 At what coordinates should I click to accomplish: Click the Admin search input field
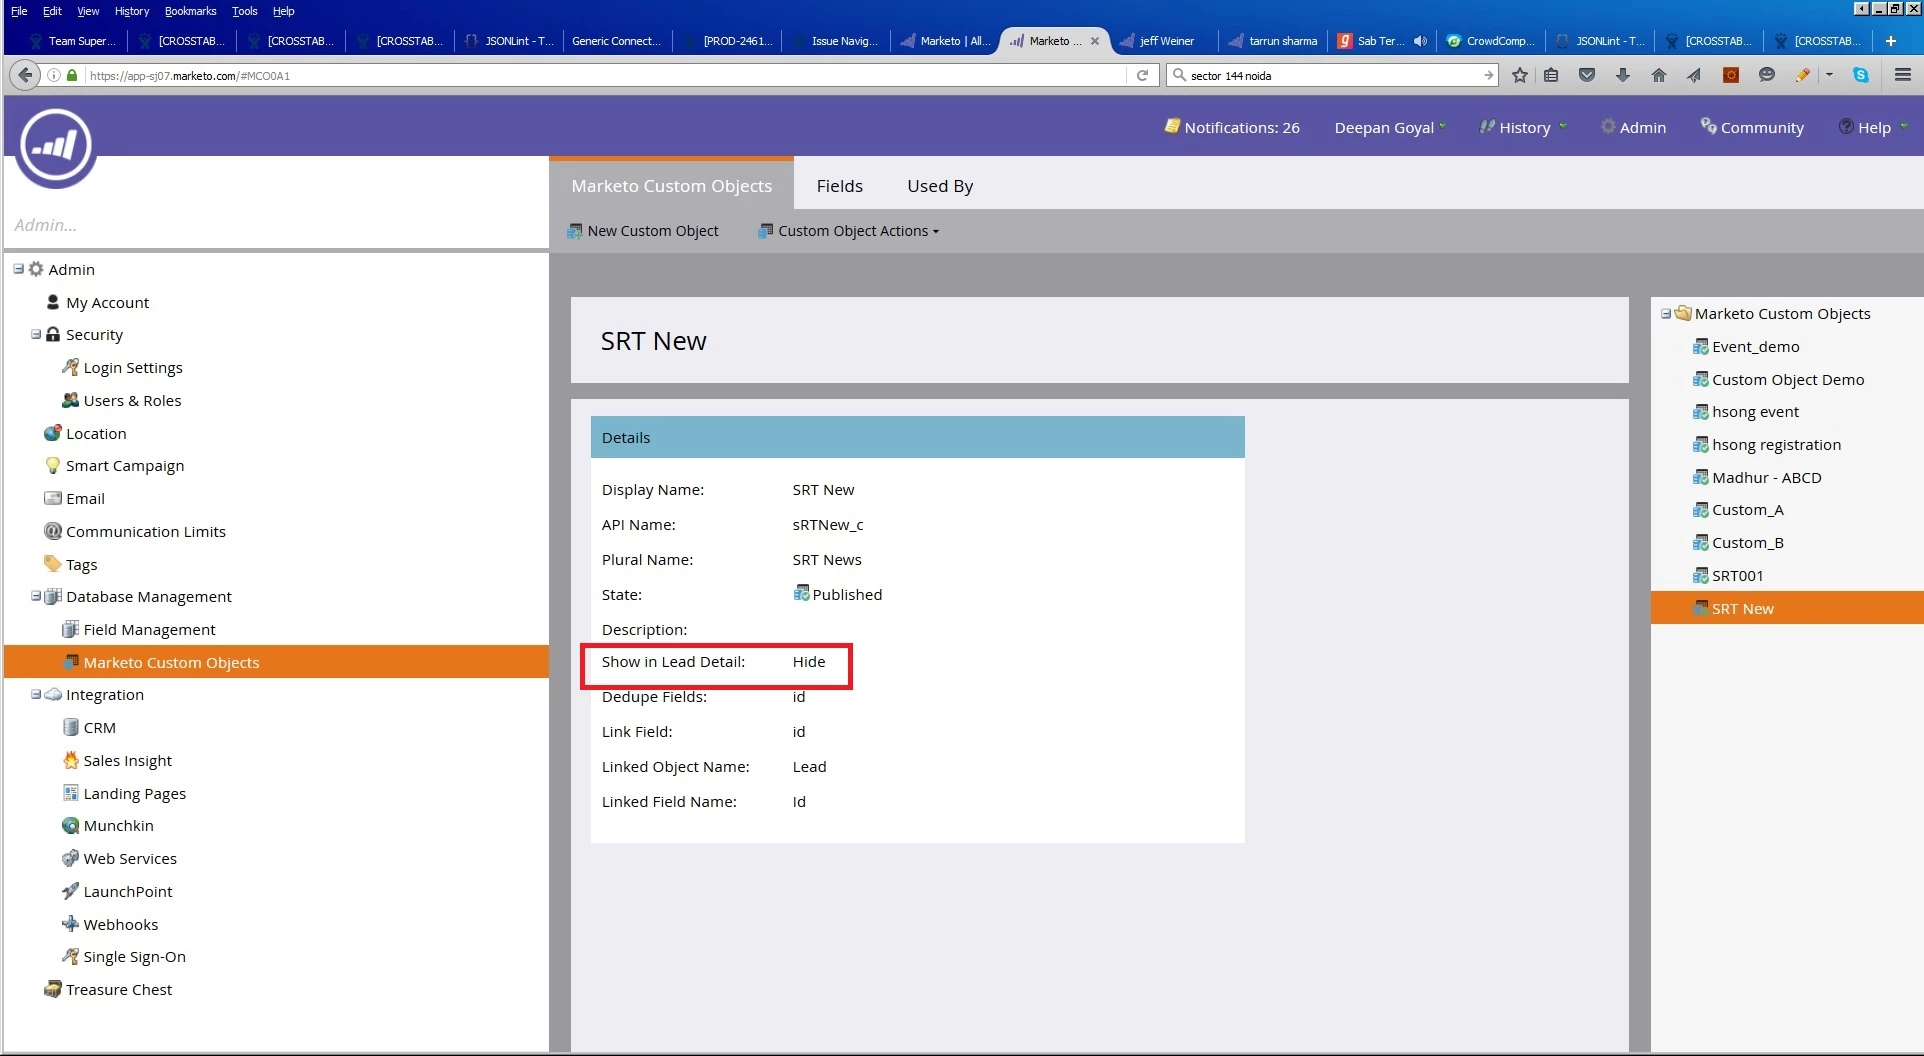click(x=276, y=225)
